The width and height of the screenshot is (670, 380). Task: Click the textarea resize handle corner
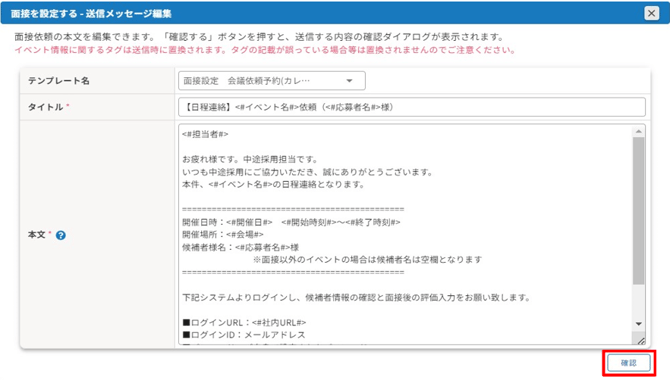[x=641, y=340]
